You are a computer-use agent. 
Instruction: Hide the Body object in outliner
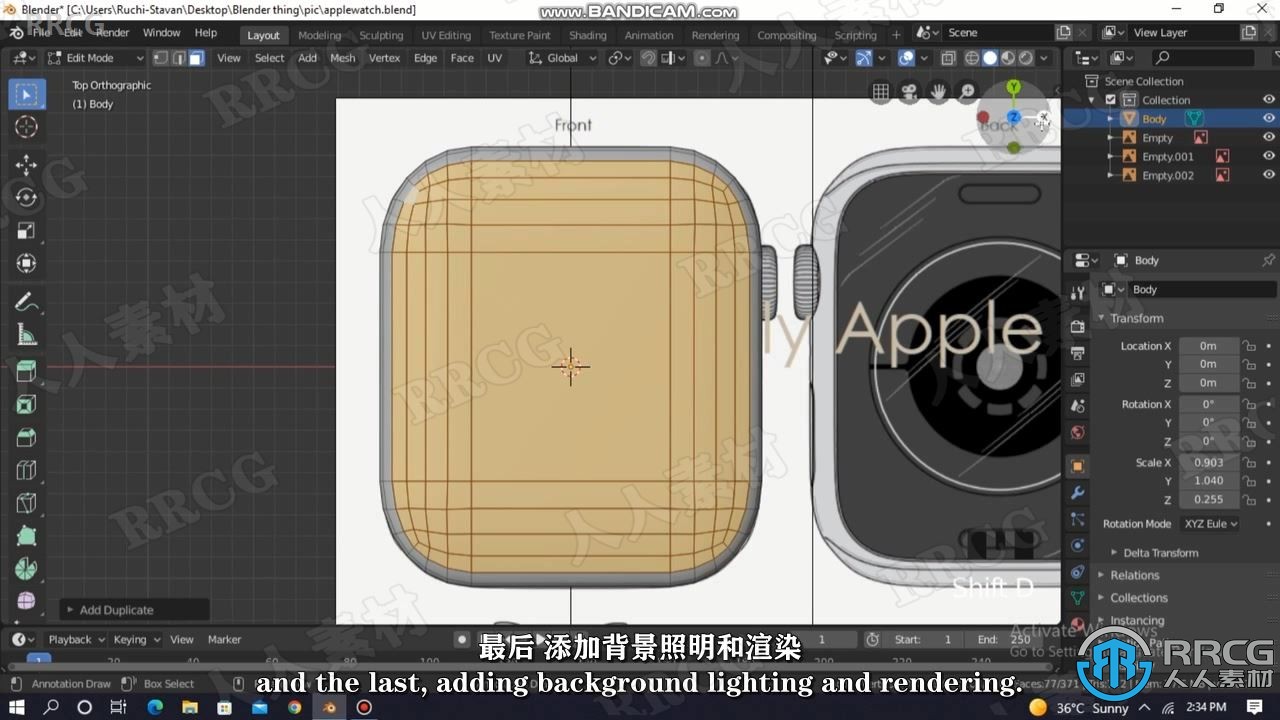(1268, 118)
